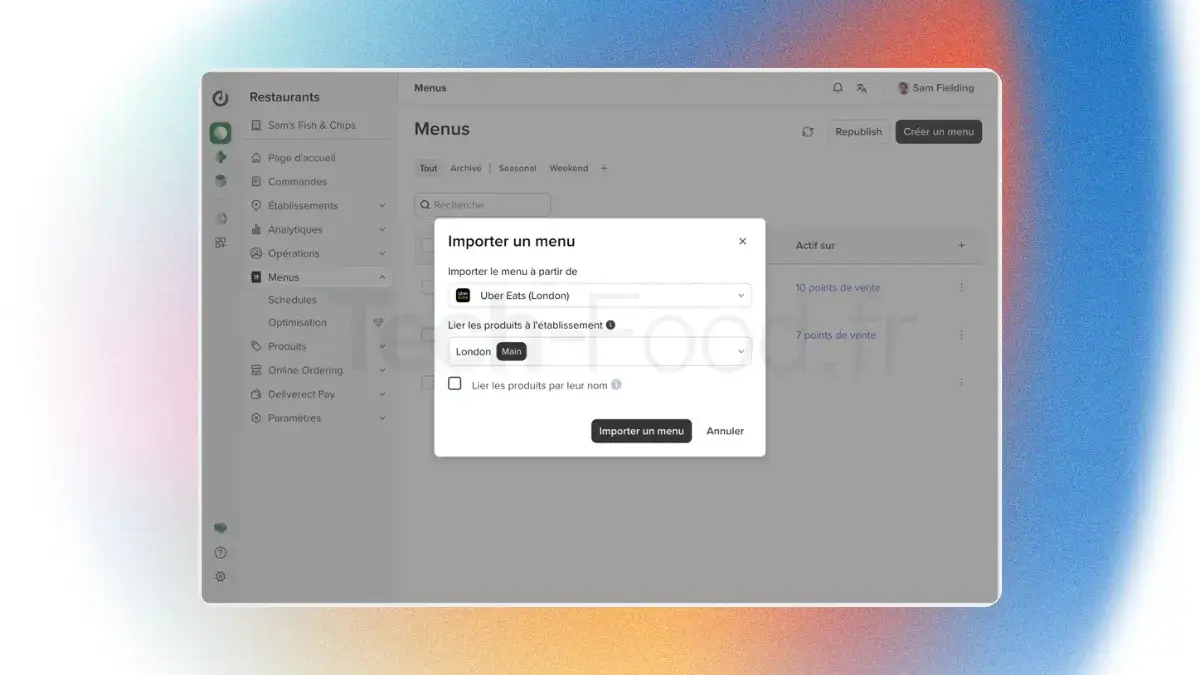1200x675 pixels.
Task: Go to Page d'accueil via home icon
Action: pos(256,158)
